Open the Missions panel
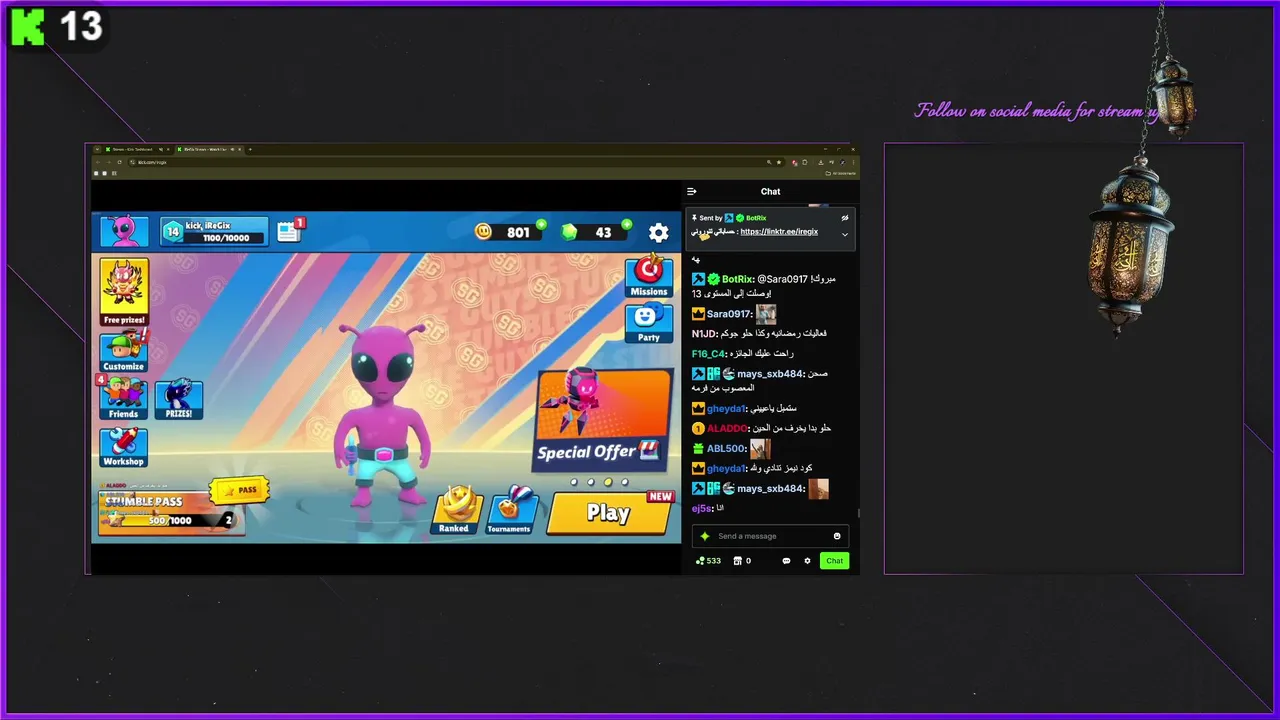1280x720 pixels. tap(649, 277)
